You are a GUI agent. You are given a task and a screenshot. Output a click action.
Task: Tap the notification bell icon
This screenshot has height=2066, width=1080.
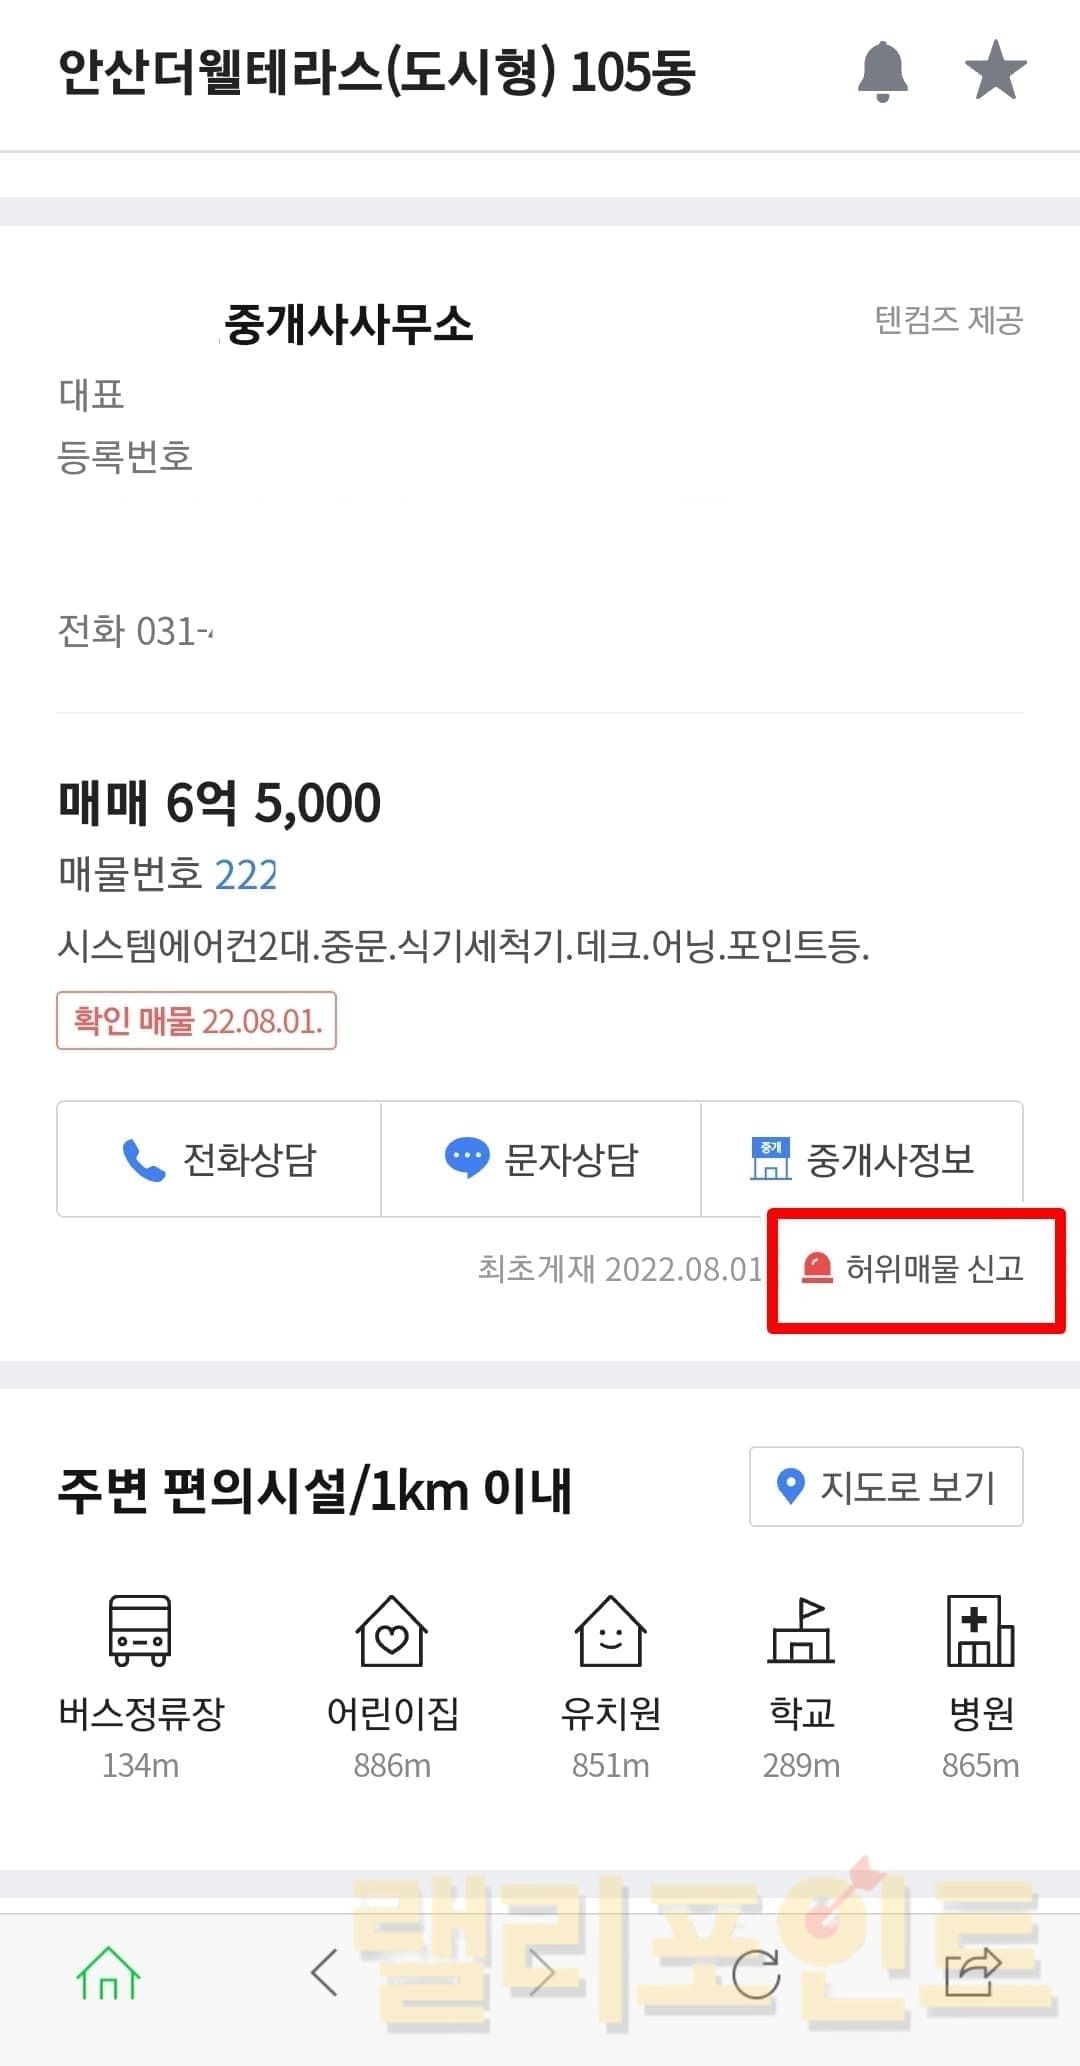(x=882, y=72)
